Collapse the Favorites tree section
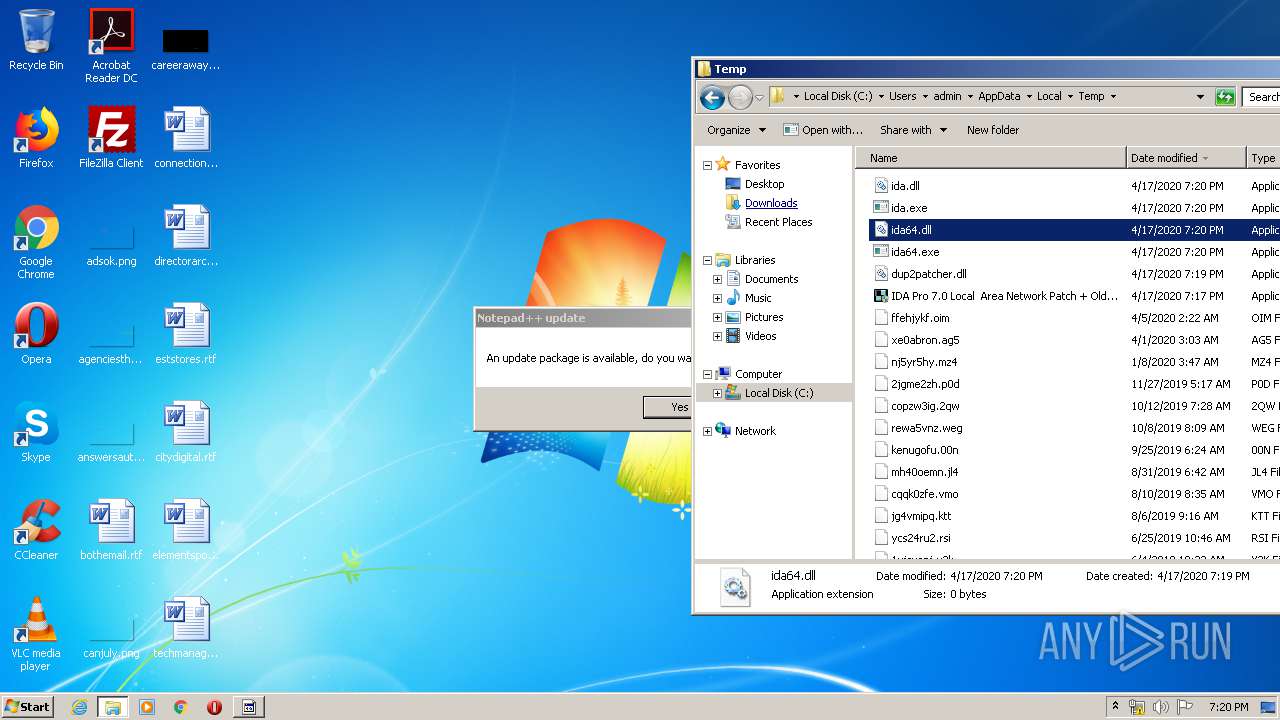Image resolution: width=1280 pixels, height=720 pixels. [x=707, y=165]
